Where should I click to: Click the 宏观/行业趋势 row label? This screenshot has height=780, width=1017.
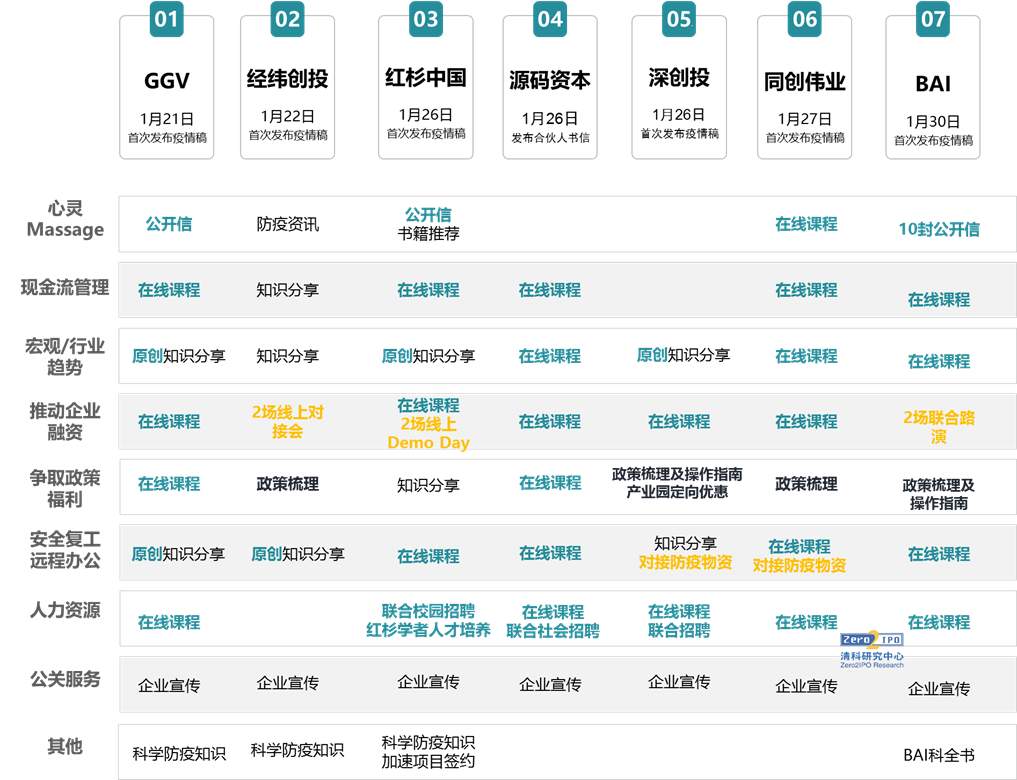[x=65, y=356]
